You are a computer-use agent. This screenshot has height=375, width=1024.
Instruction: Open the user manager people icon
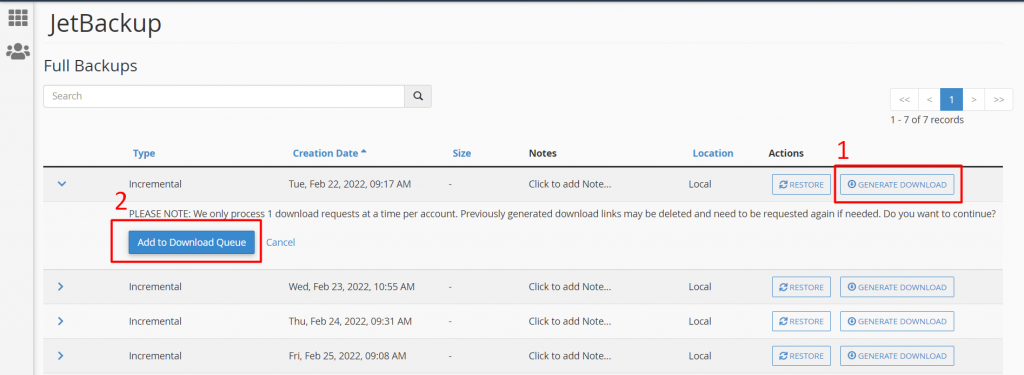click(x=18, y=52)
